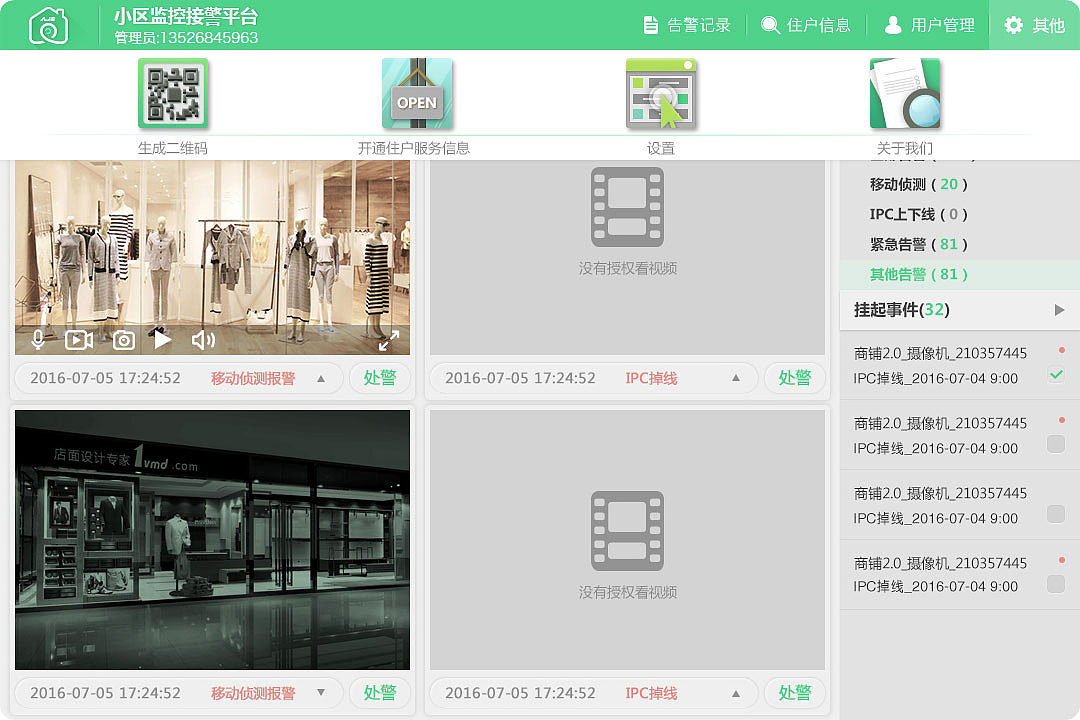Open the 开通住户服务信息 OPEN sign icon
The width and height of the screenshot is (1080, 720).
pos(417,94)
